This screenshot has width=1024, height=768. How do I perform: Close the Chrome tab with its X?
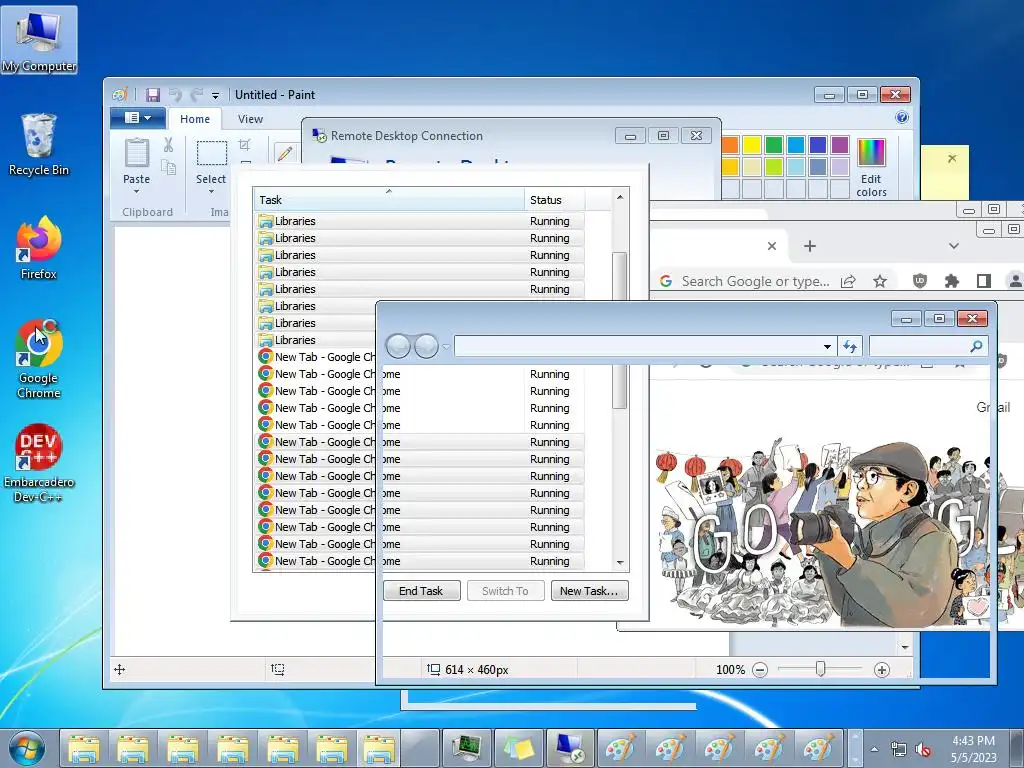[772, 246]
